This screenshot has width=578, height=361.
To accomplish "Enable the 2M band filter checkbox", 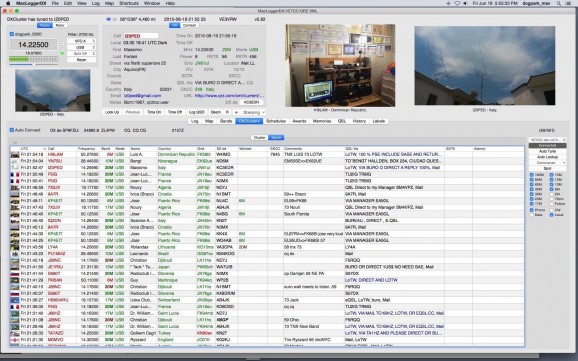I will [x=551, y=194].
